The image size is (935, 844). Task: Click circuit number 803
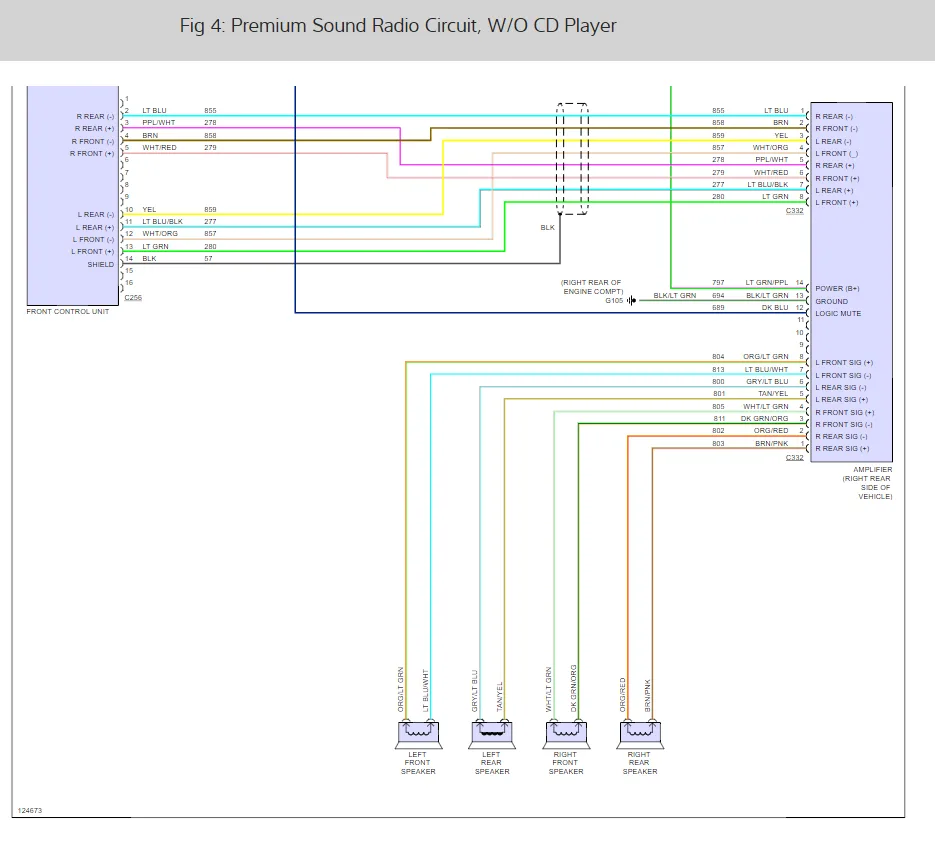click(718, 444)
